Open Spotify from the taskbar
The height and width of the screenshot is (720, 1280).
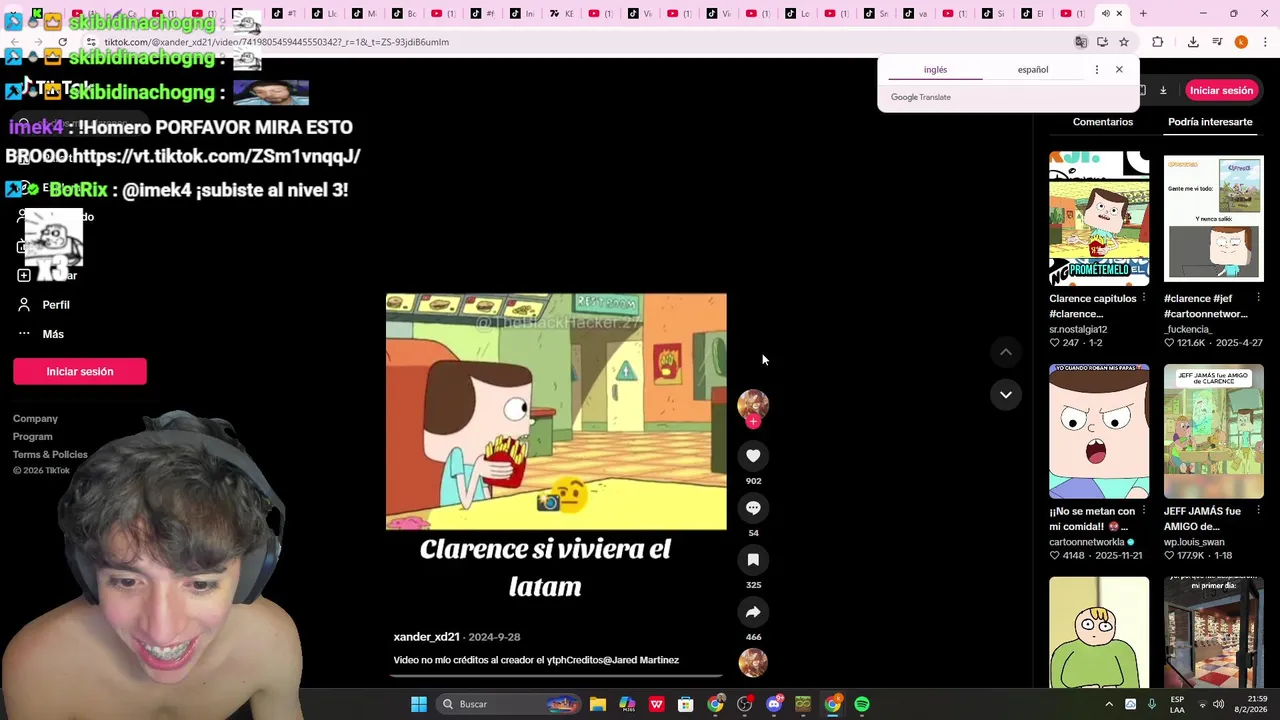pyautogui.click(x=862, y=704)
